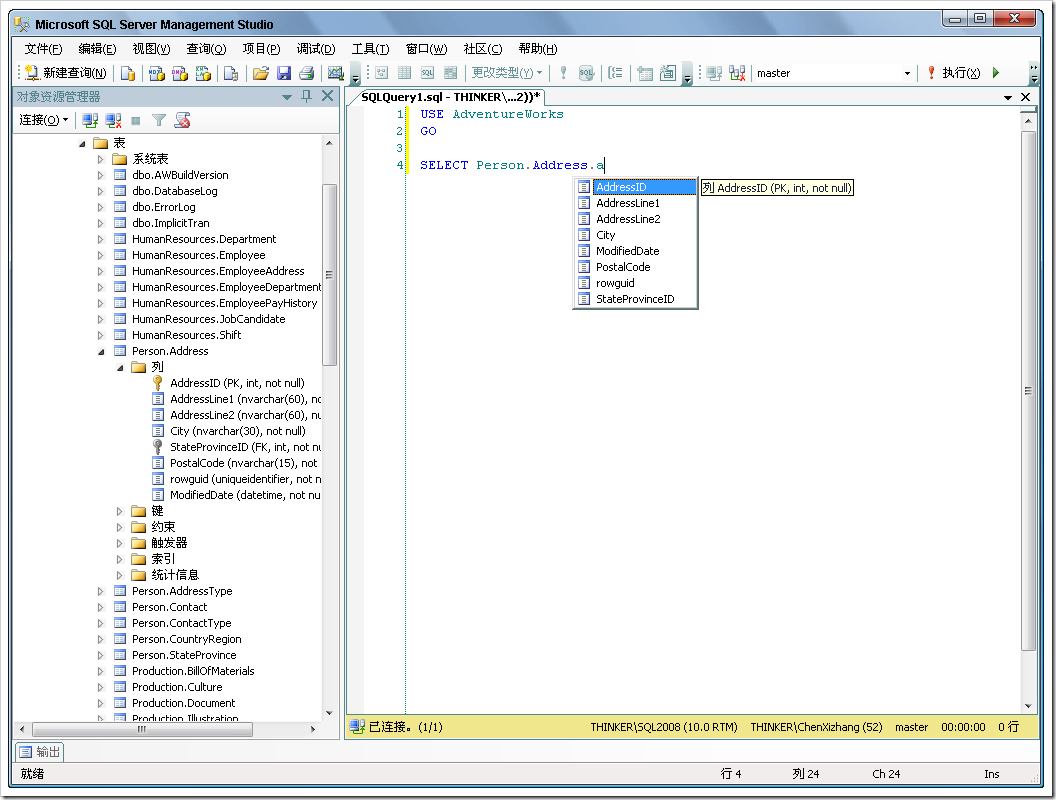Open the Change Type (更改类型) dropdown

[506, 73]
